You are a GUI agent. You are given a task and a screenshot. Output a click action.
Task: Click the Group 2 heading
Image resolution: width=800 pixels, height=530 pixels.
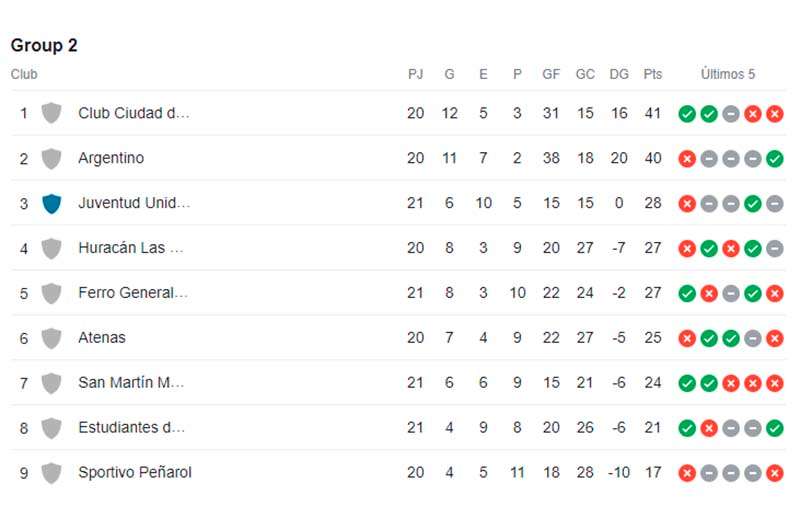coord(44,45)
